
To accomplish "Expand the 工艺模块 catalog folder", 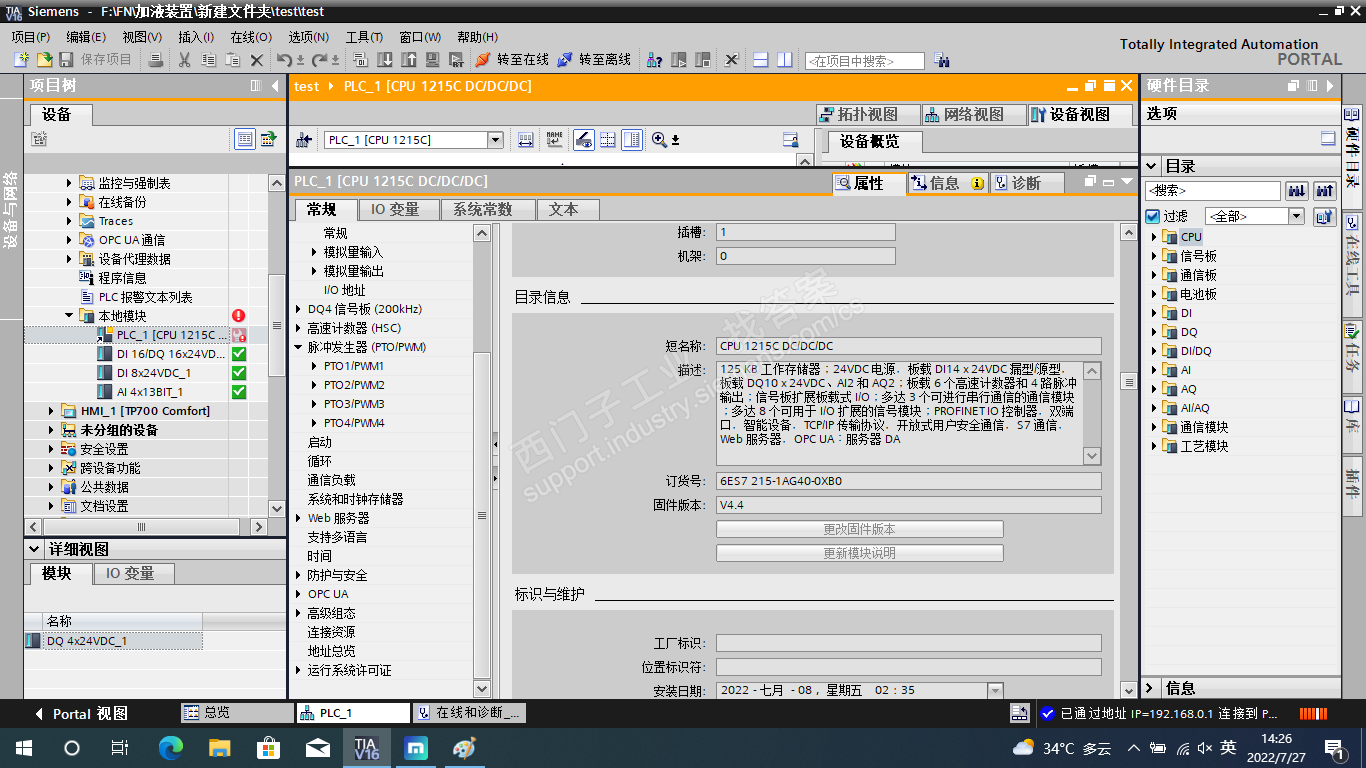I will click(1153, 446).
